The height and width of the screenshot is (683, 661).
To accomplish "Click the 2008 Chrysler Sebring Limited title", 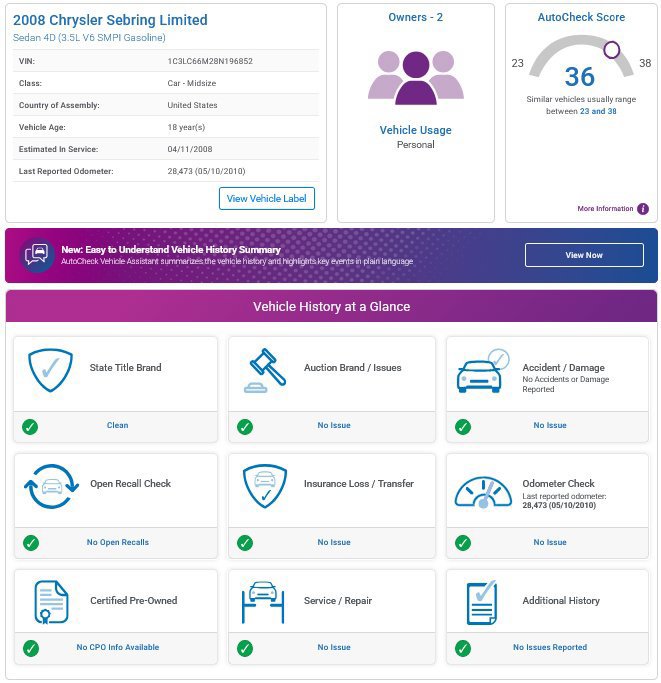I will [x=110, y=20].
